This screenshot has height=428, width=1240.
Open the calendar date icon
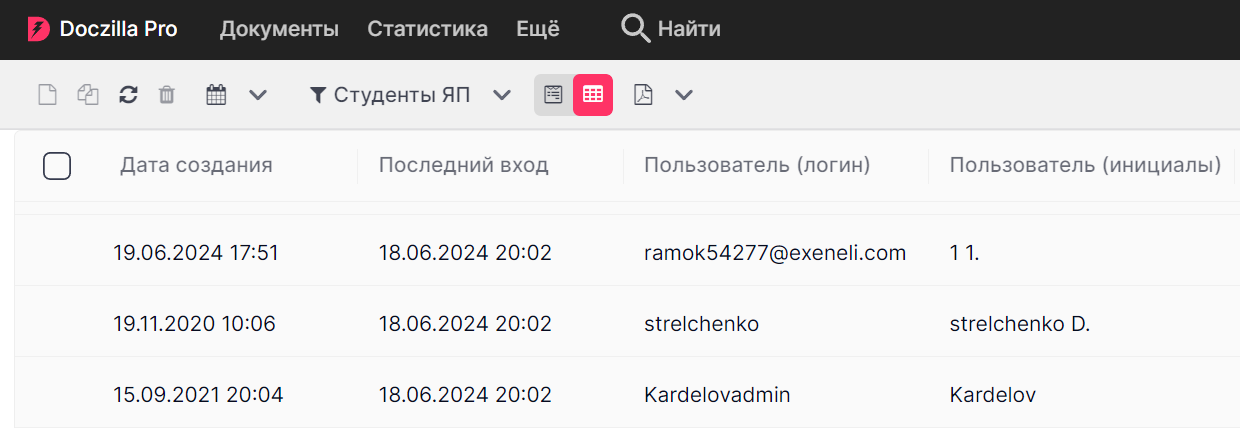coord(216,95)
